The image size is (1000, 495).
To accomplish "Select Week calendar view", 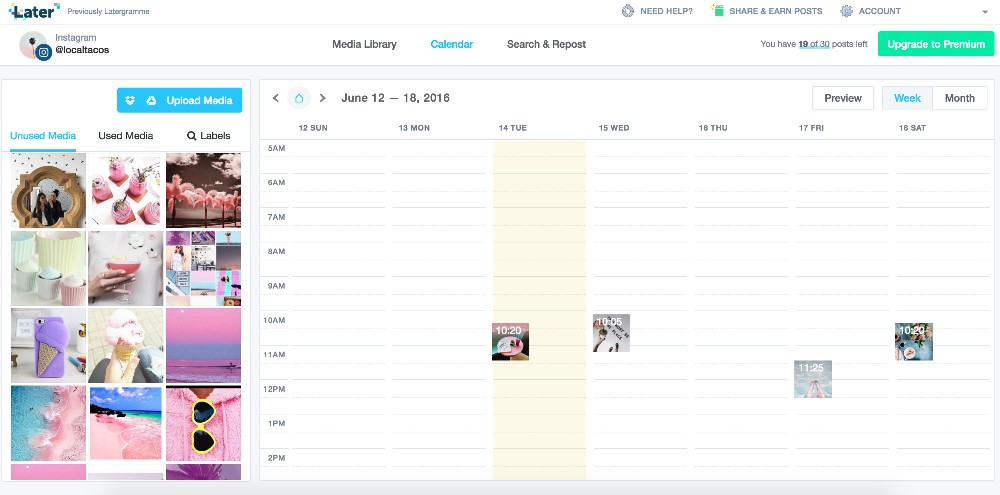I will coord(907,98).
